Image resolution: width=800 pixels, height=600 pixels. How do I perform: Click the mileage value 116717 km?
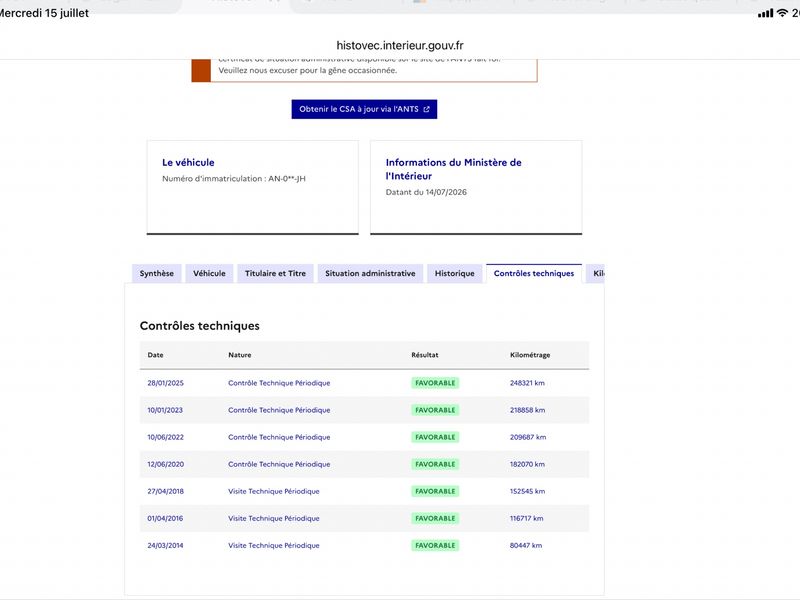tap(527, 518)
